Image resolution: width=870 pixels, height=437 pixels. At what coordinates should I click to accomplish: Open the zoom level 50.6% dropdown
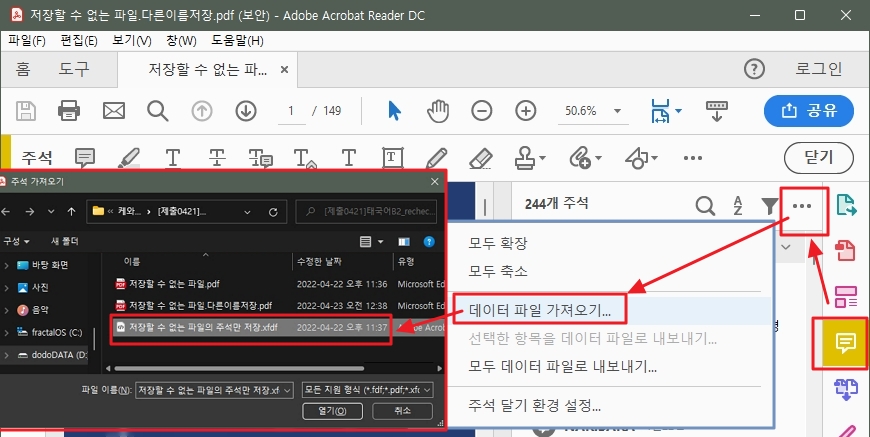[618, 111]
